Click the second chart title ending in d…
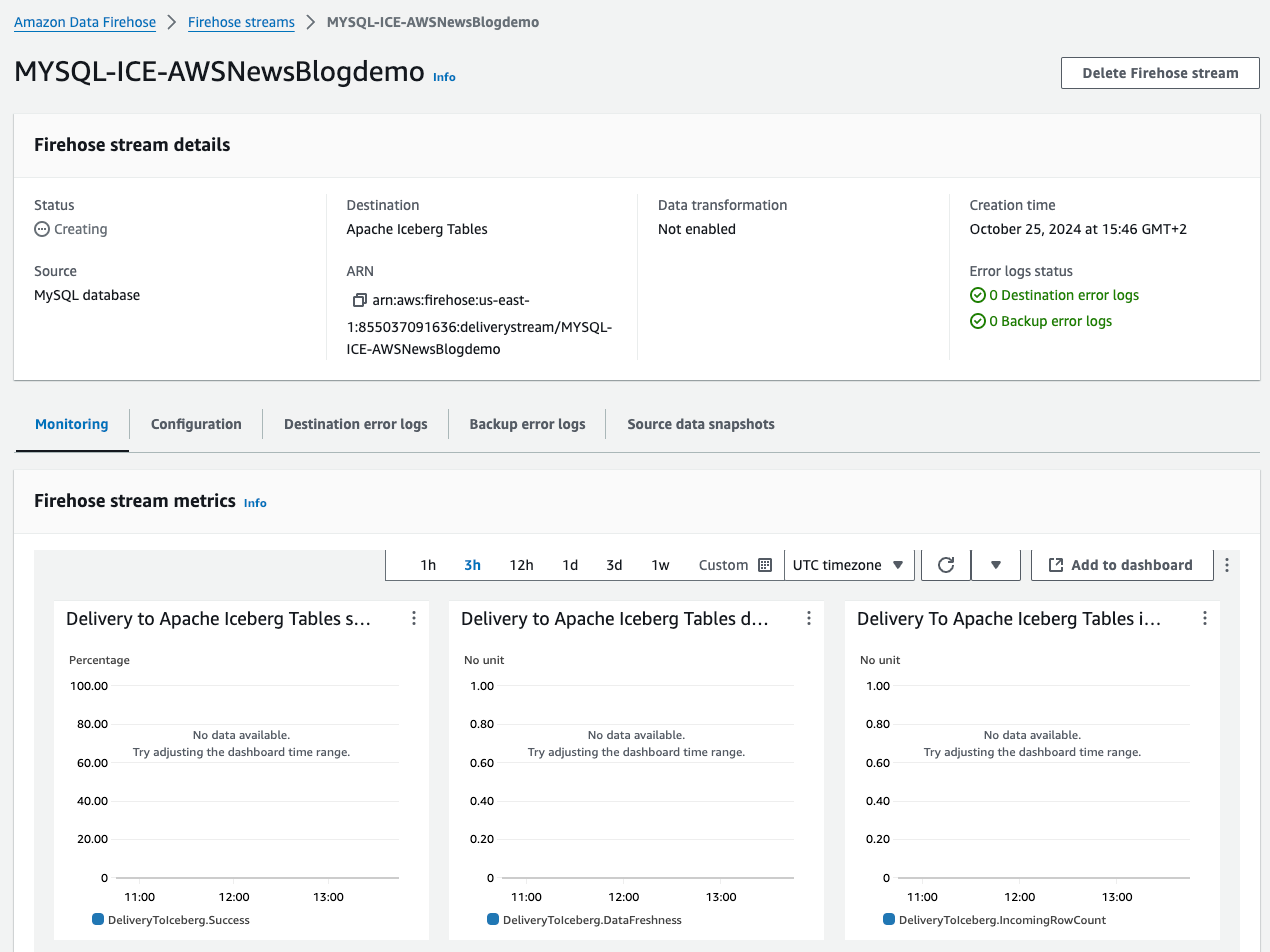Image resolution: width=1270 pixels, height=952 pixels. point(614,619)
